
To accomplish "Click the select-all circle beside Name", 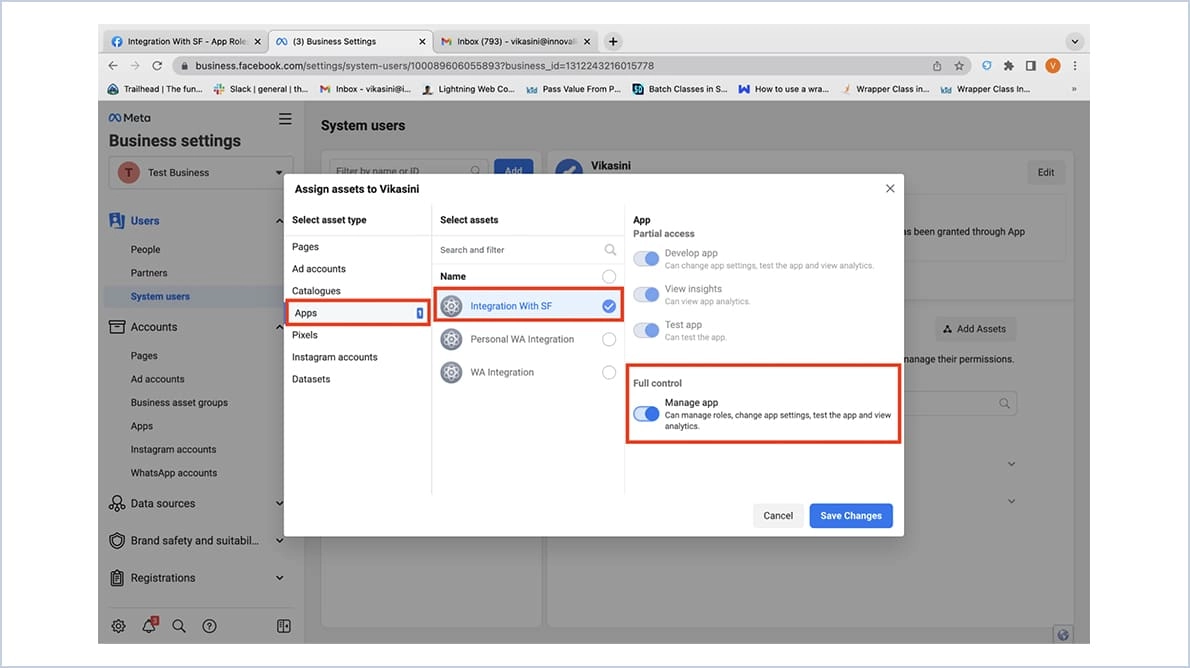I will pyautogui.click(x=609, y=276).
